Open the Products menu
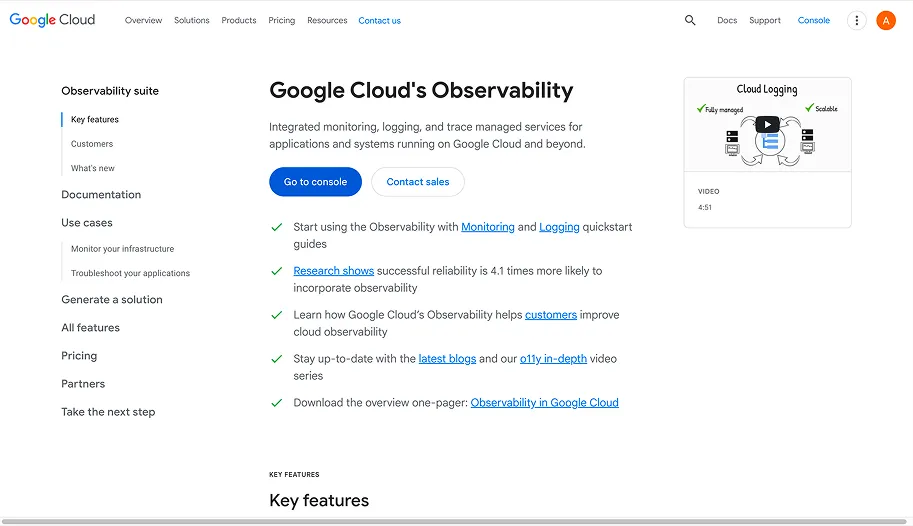Screen dimensions: 913x526 [x=239, y=20]
